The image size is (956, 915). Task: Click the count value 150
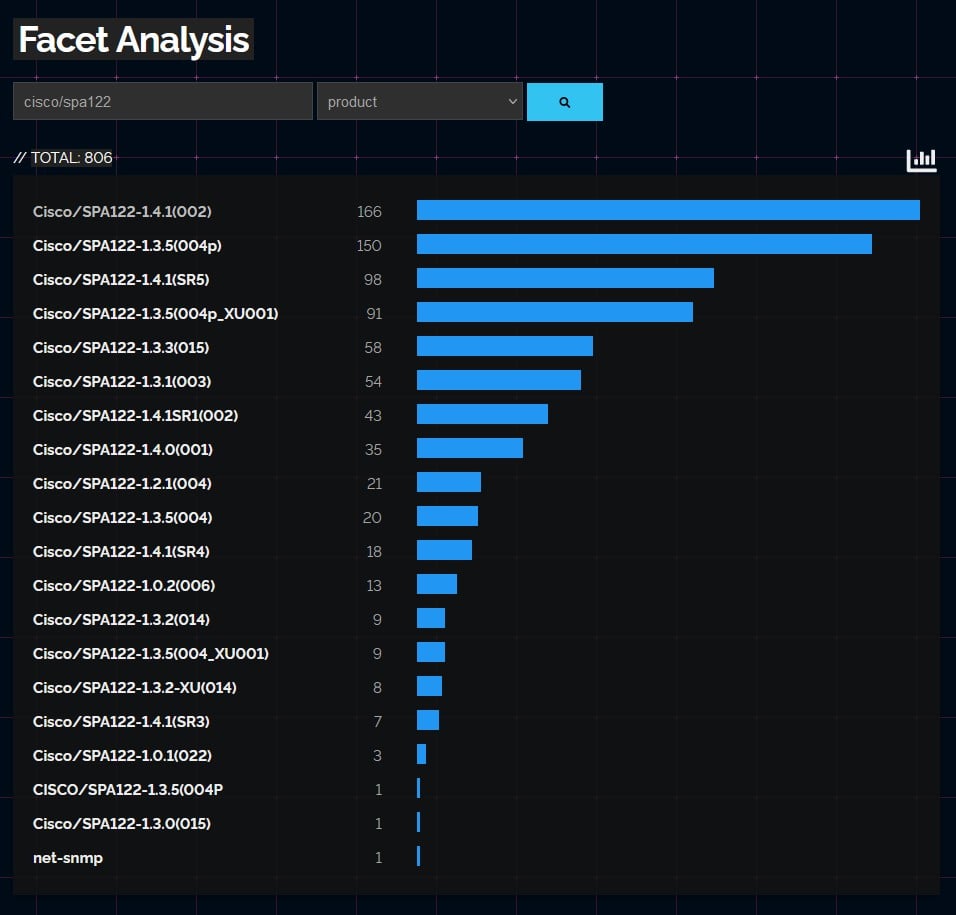[x=369, y=246]
